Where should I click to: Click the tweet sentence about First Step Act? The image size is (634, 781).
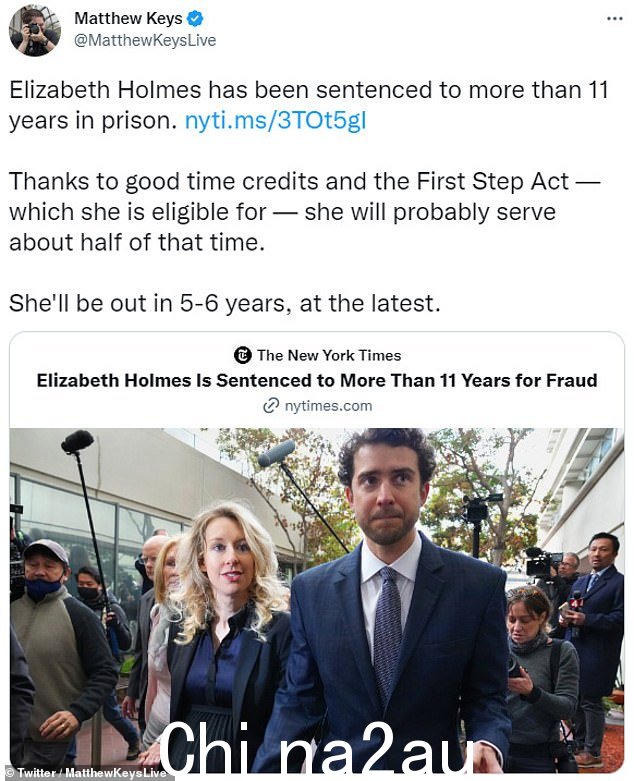304,212
